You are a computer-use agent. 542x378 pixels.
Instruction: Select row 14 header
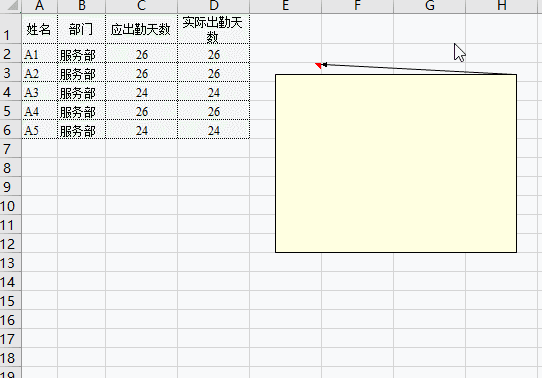(10, 281)
